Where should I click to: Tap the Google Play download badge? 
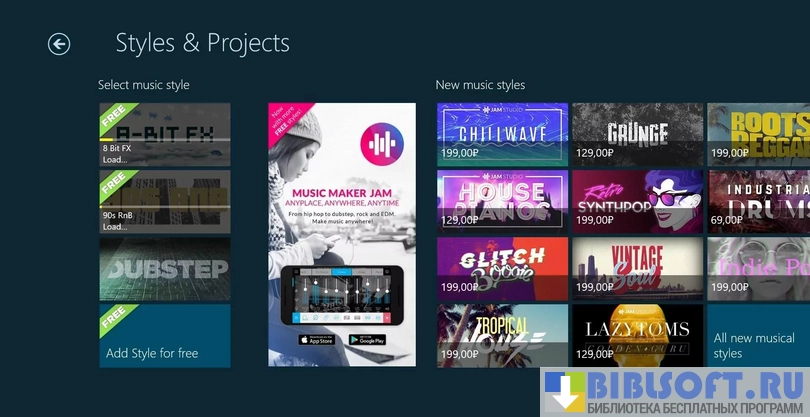coord(367,340)
